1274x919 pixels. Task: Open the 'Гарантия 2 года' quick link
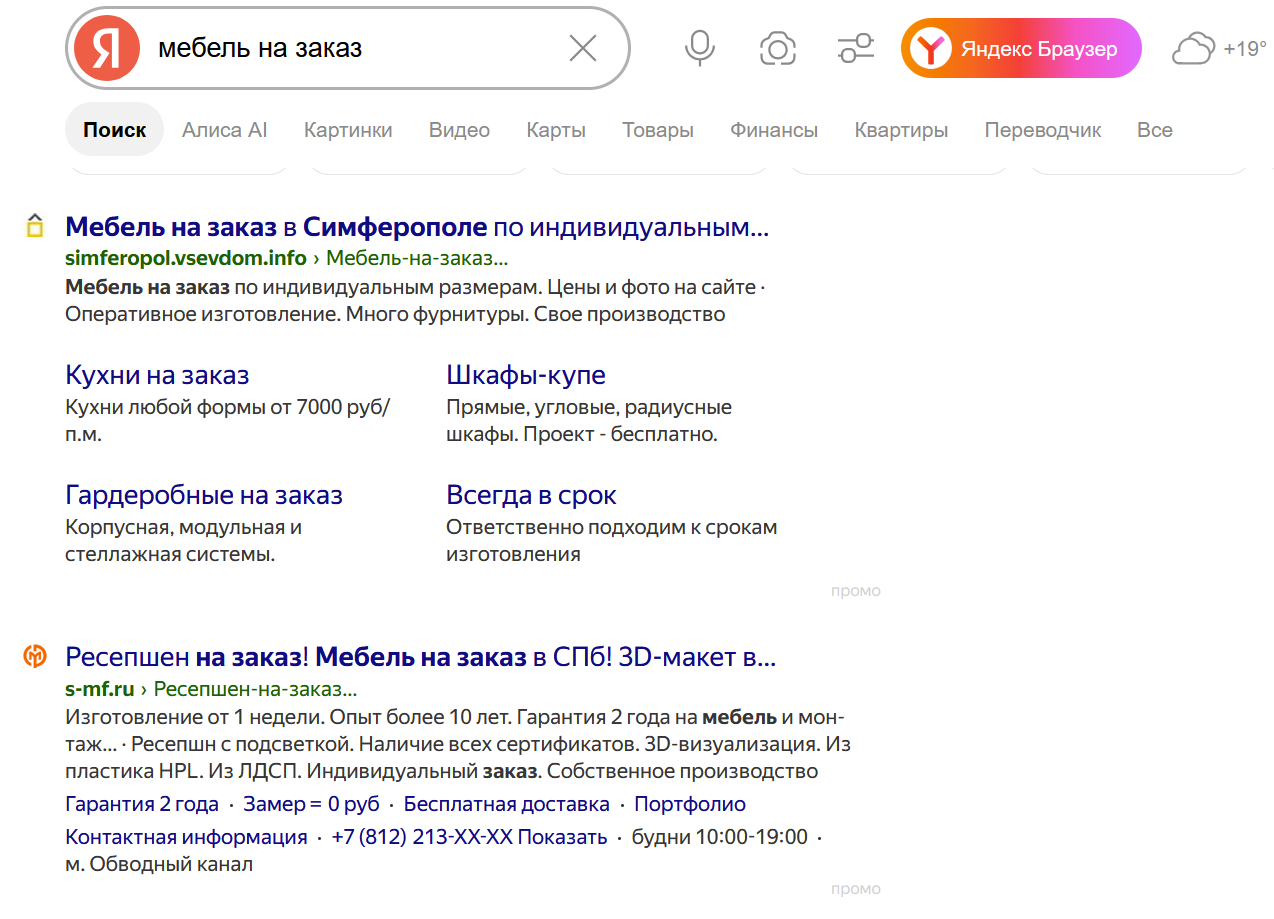coord(142,804)
